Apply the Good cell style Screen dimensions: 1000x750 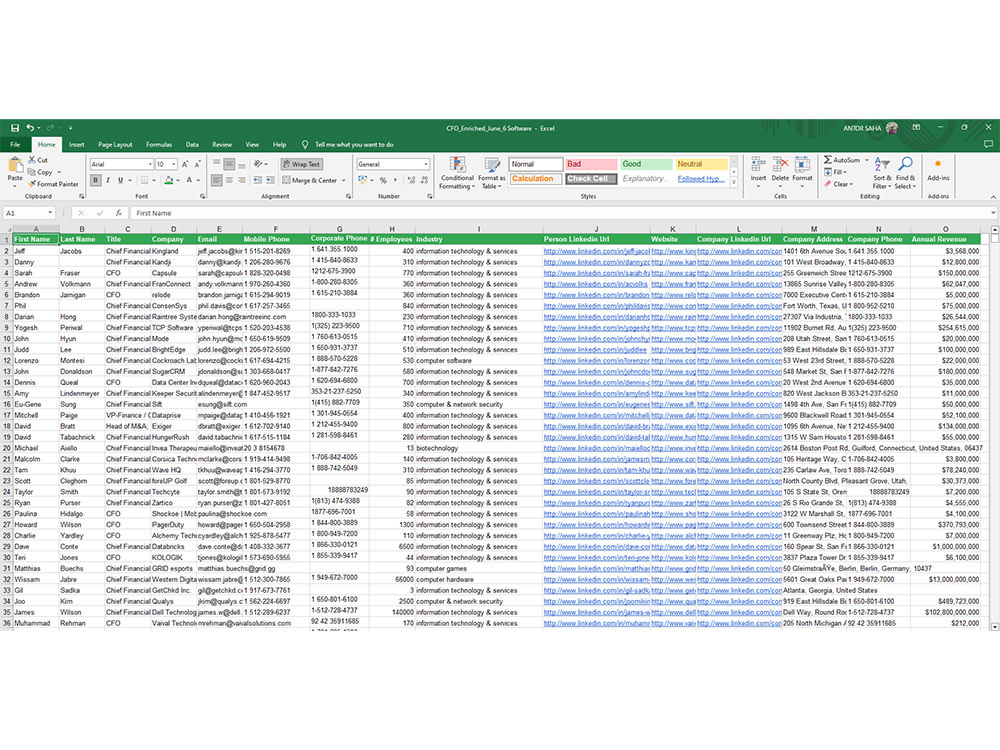point(646,164)
